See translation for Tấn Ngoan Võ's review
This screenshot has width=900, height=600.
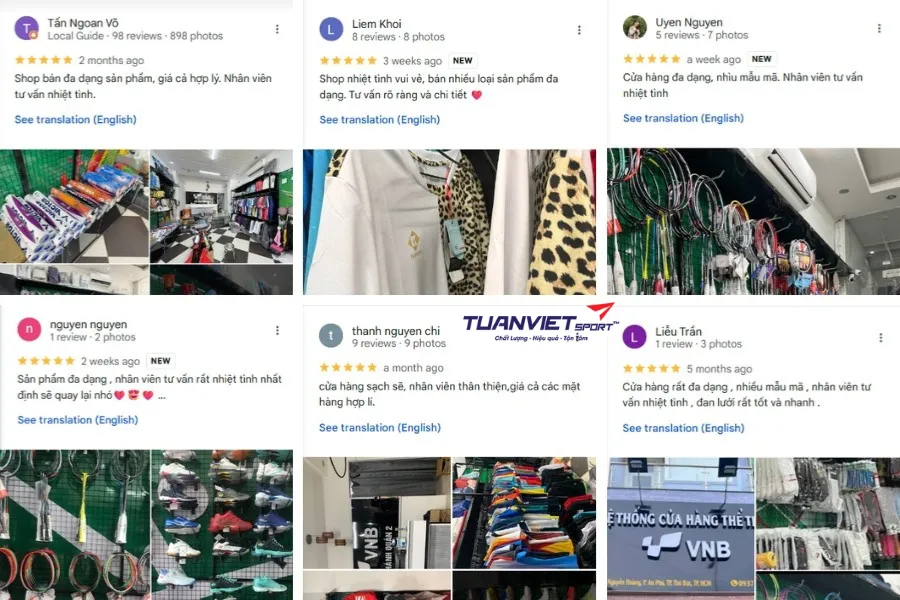point(75,119)
